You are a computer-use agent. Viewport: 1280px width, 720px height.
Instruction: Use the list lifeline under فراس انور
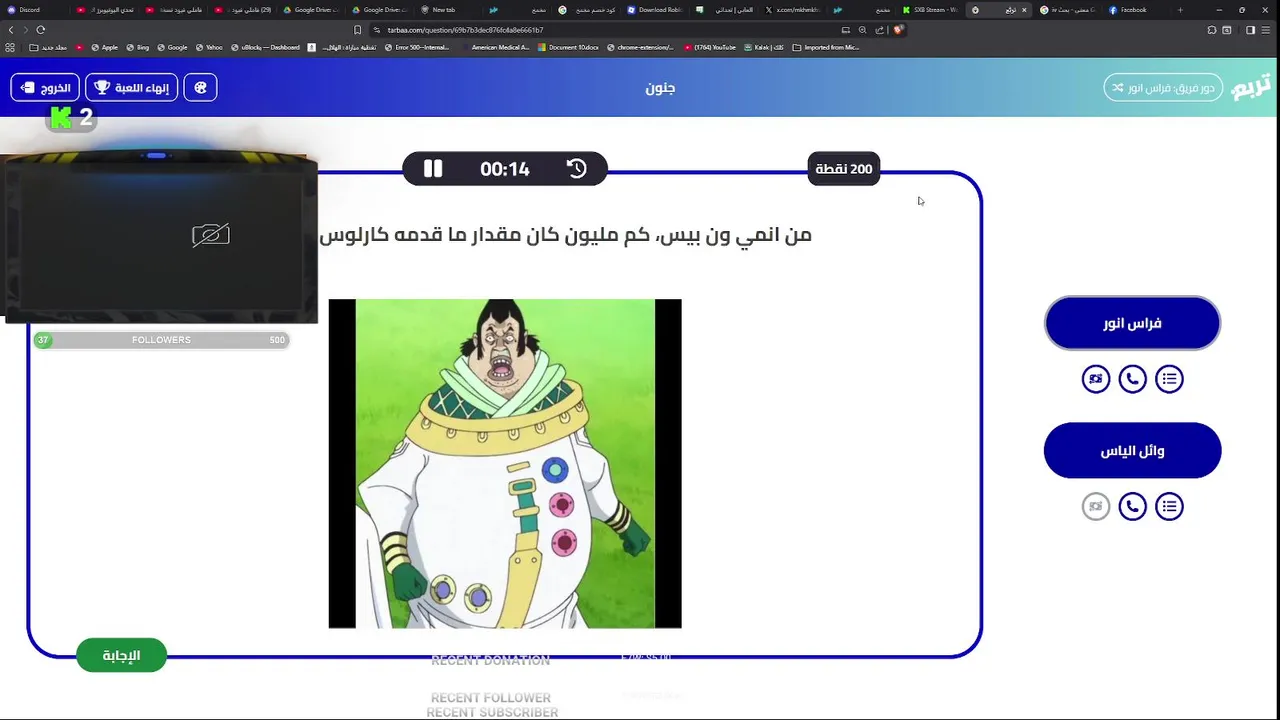1169,379
